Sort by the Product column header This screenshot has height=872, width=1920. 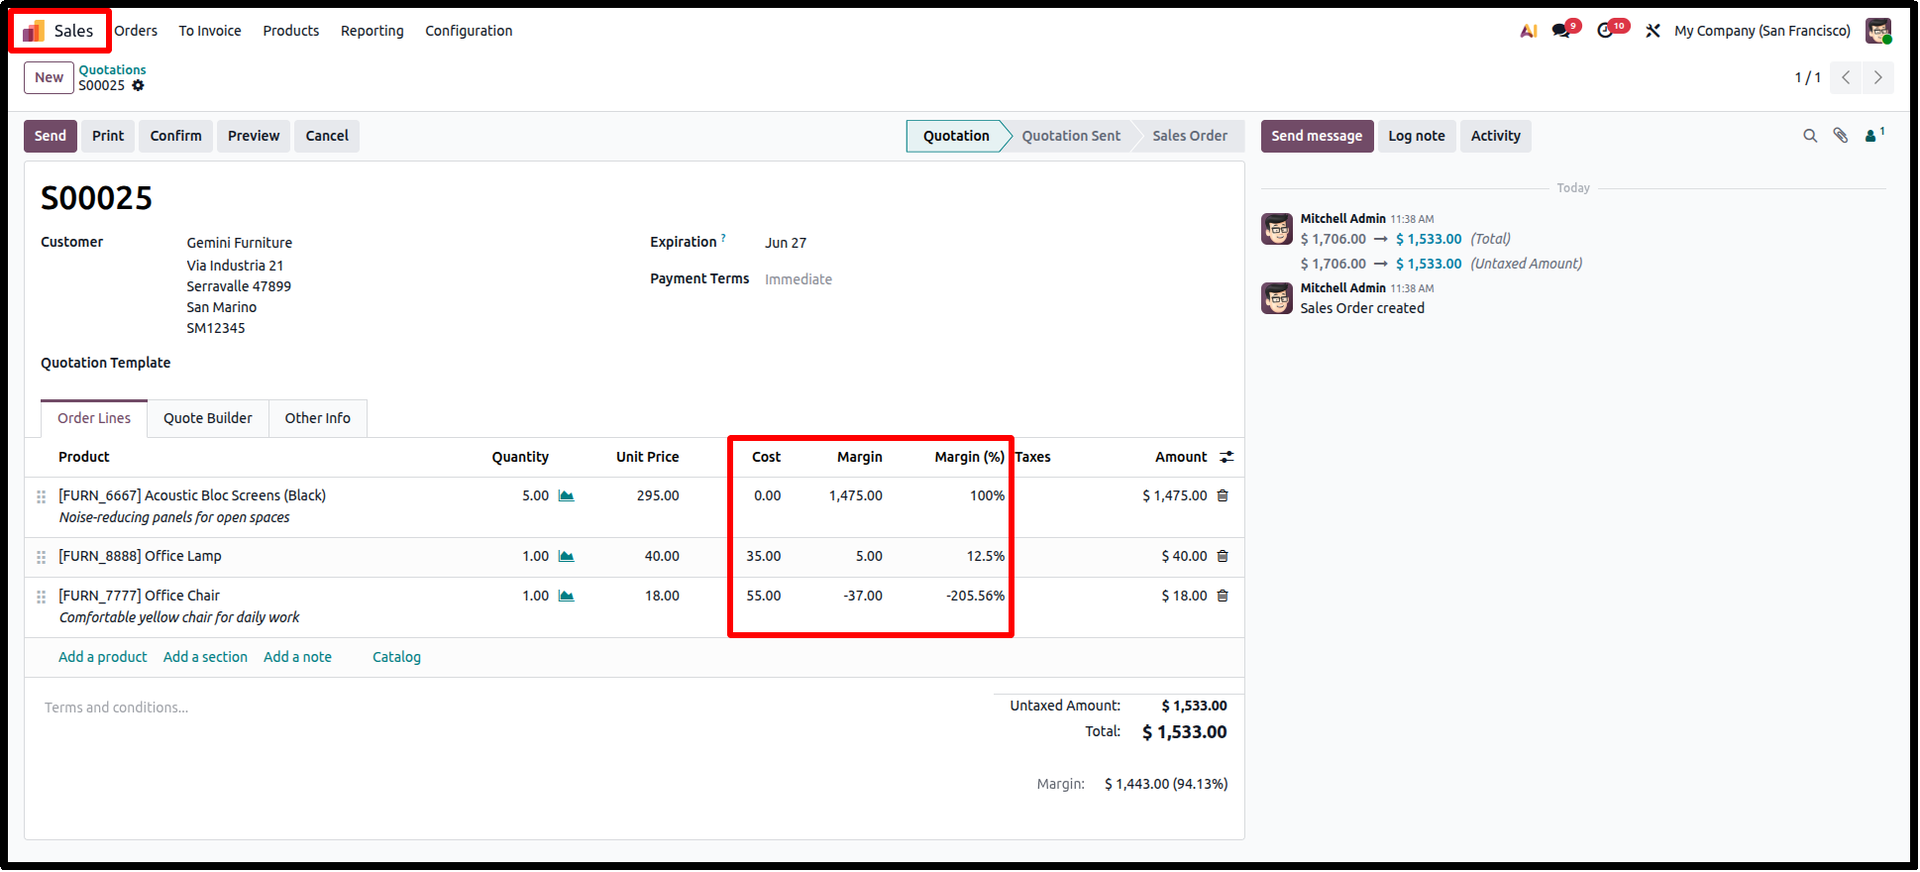click(84, 457)
